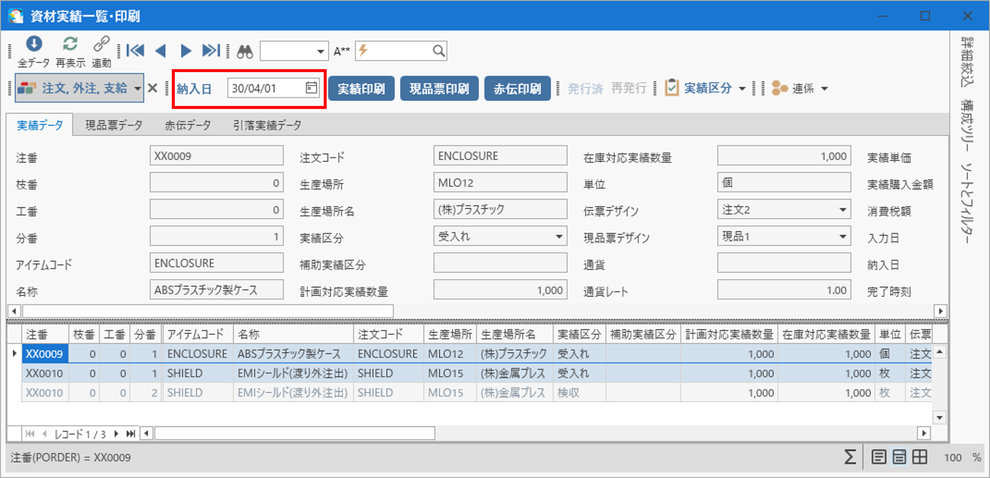Open the 実績区分 受入れ combo box
The width and height of the screenshot is (990, 478).
point(558,236)
